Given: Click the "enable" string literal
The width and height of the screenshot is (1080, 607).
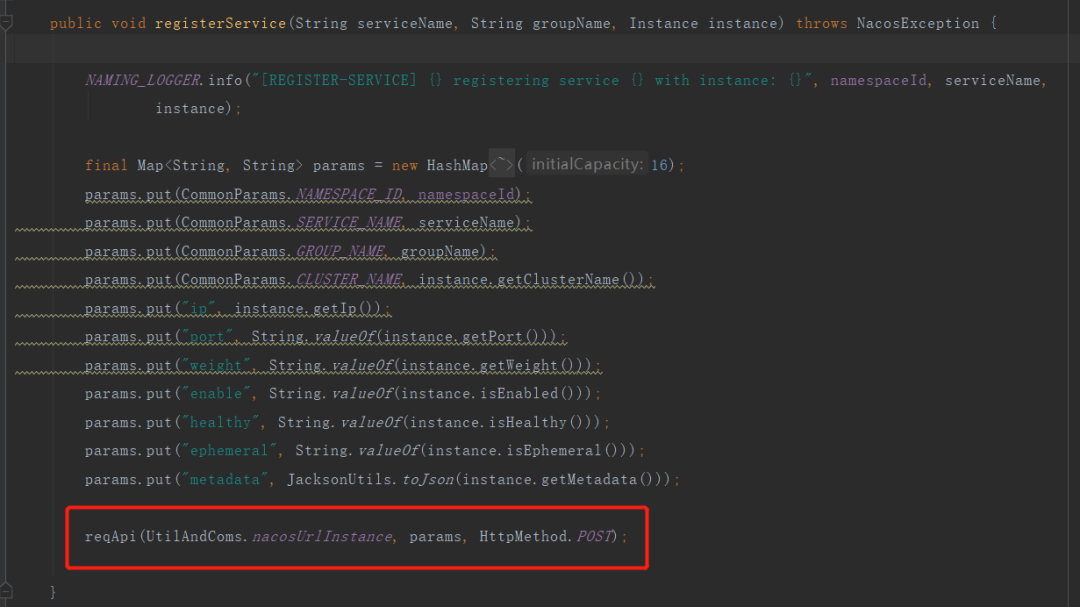Looking at the screenshot, I should tap(216, 393).
